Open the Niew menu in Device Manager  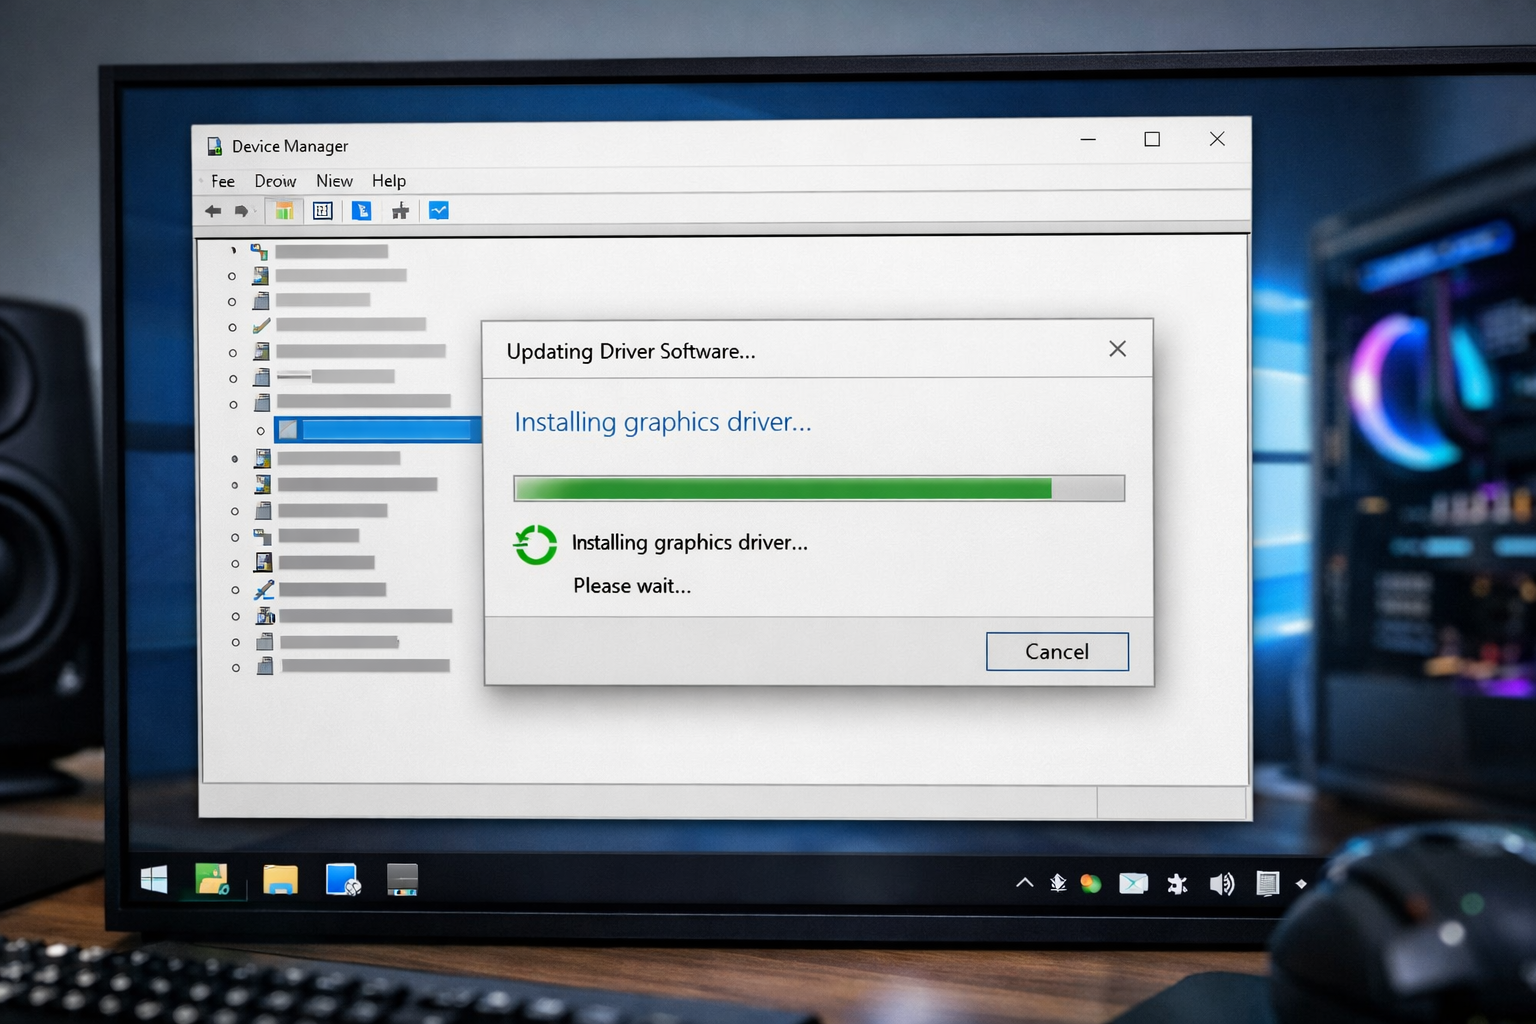pyautogui.click(x=334, y=181)
